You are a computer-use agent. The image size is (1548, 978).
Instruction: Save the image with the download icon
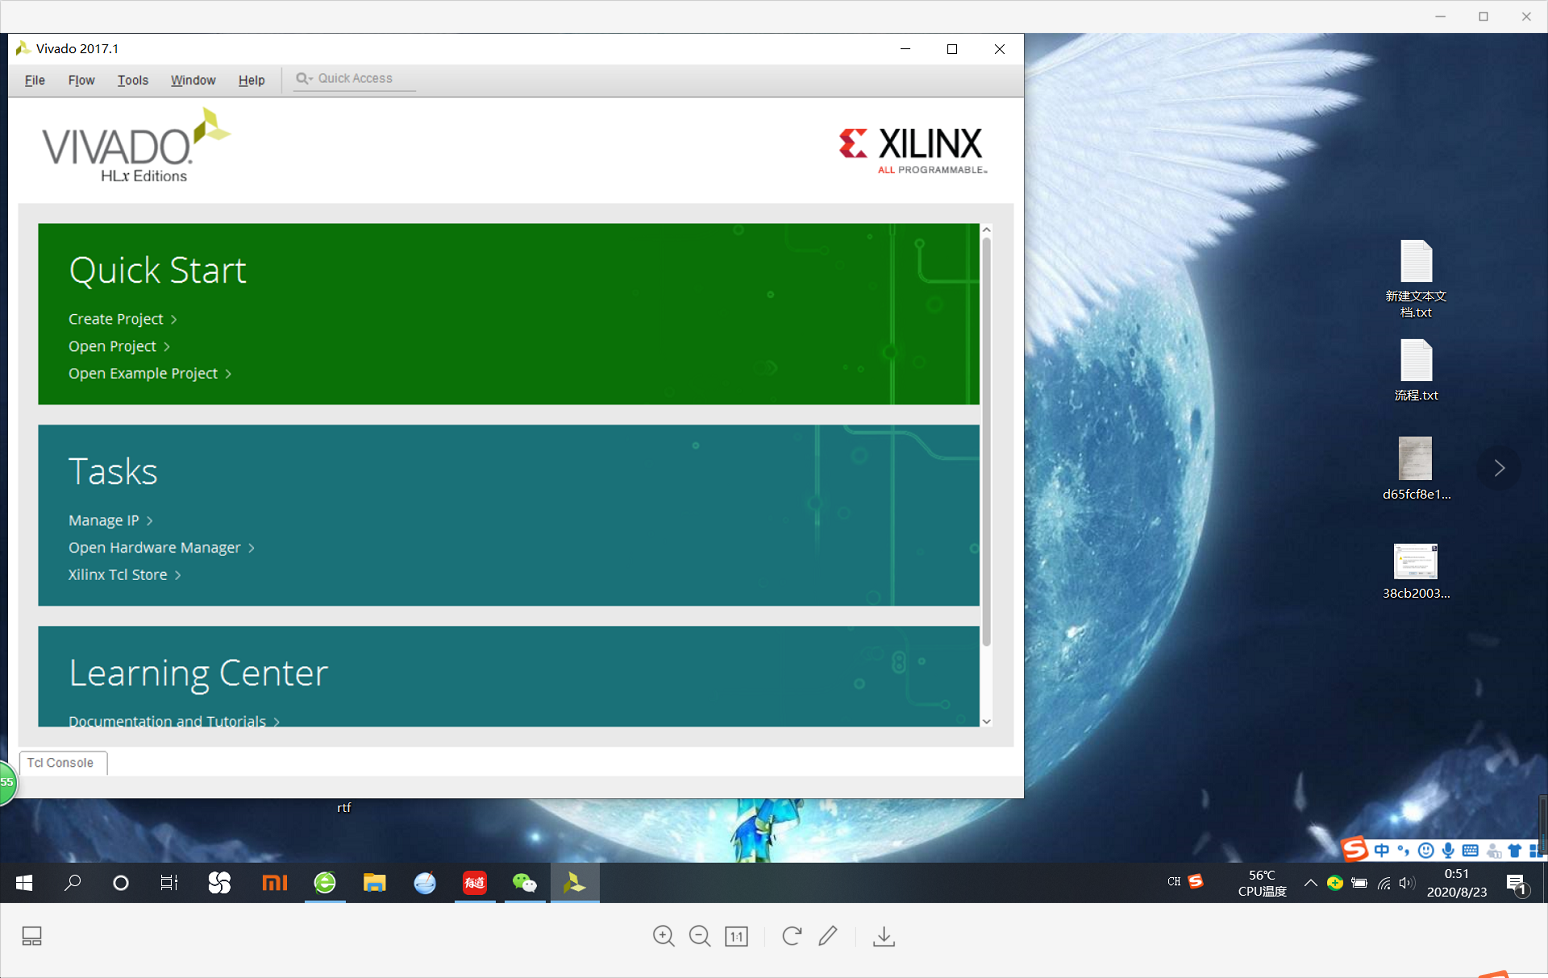tap(883, 936)
